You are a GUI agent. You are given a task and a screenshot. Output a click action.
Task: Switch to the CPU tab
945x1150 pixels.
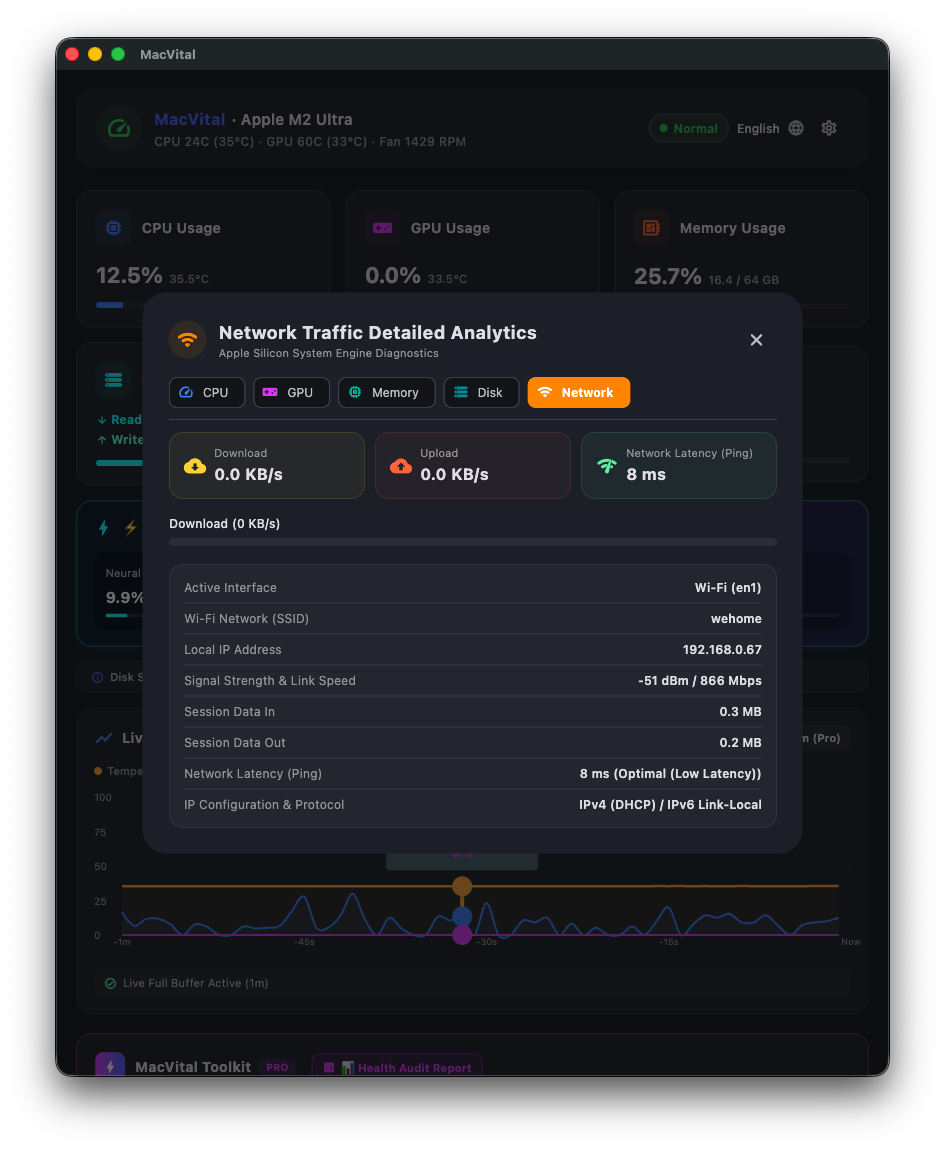coord(207,392)
